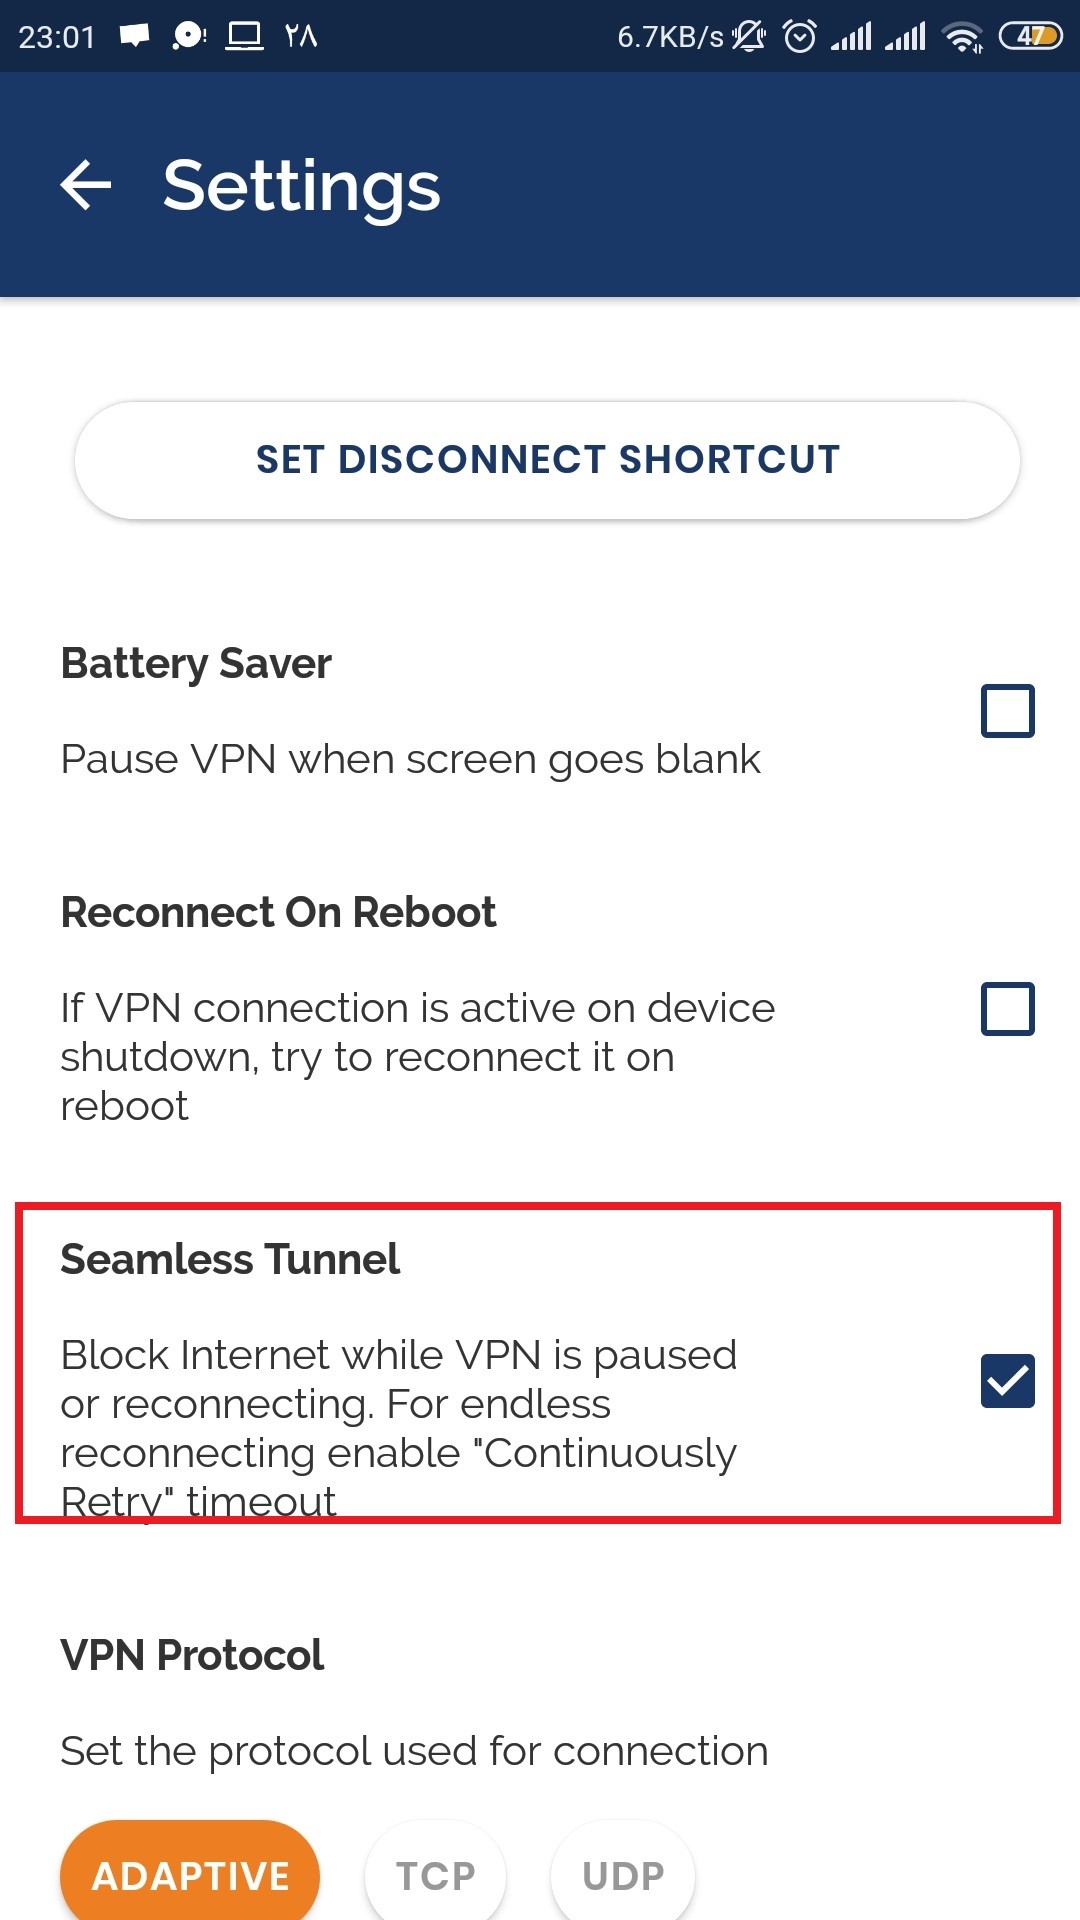Tap the disc notification icon in status bar

click(188, 37)
